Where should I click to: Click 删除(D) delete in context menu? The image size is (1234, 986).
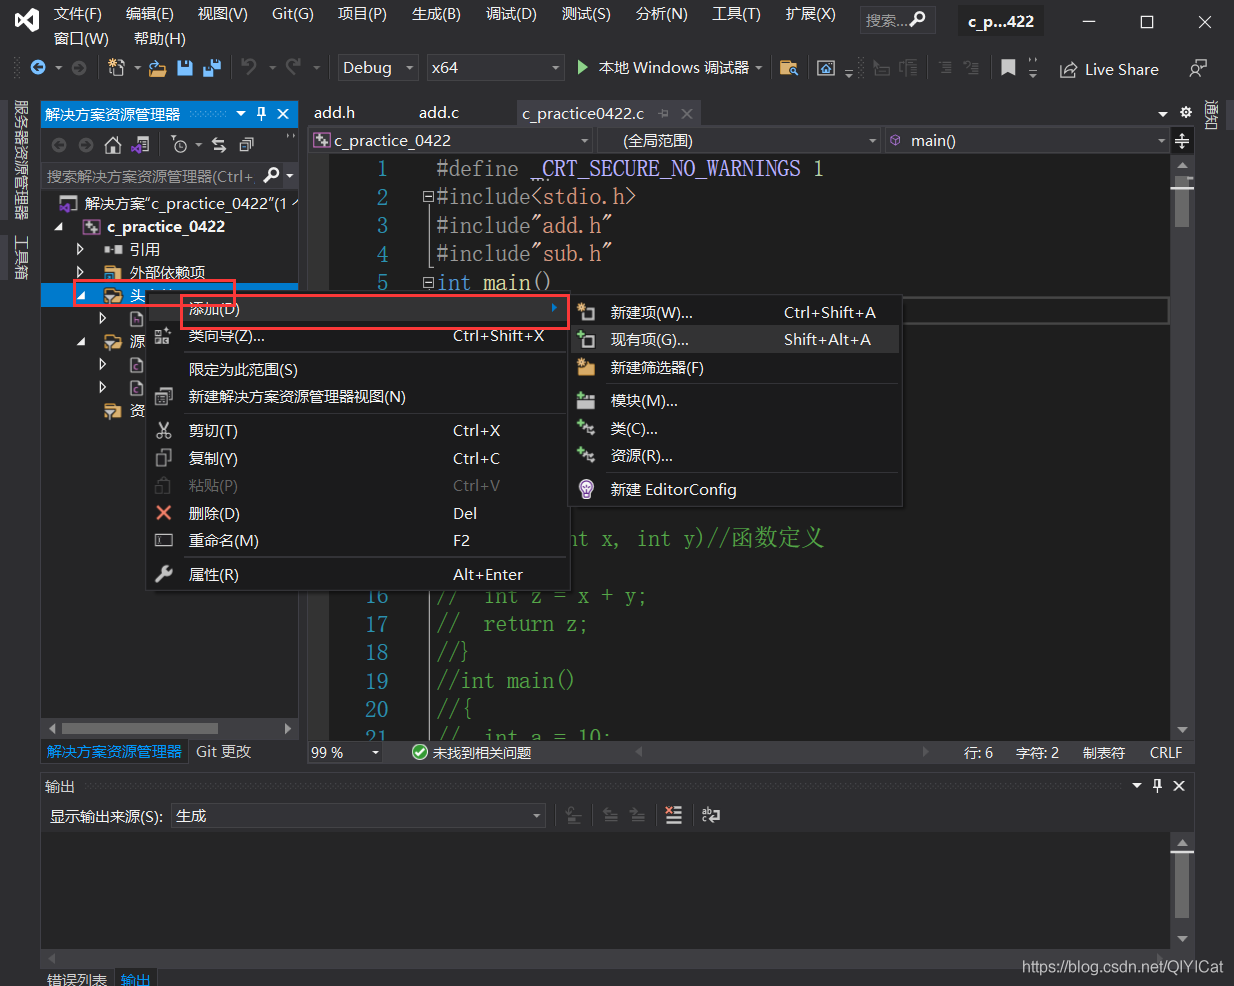coord(357,514)
